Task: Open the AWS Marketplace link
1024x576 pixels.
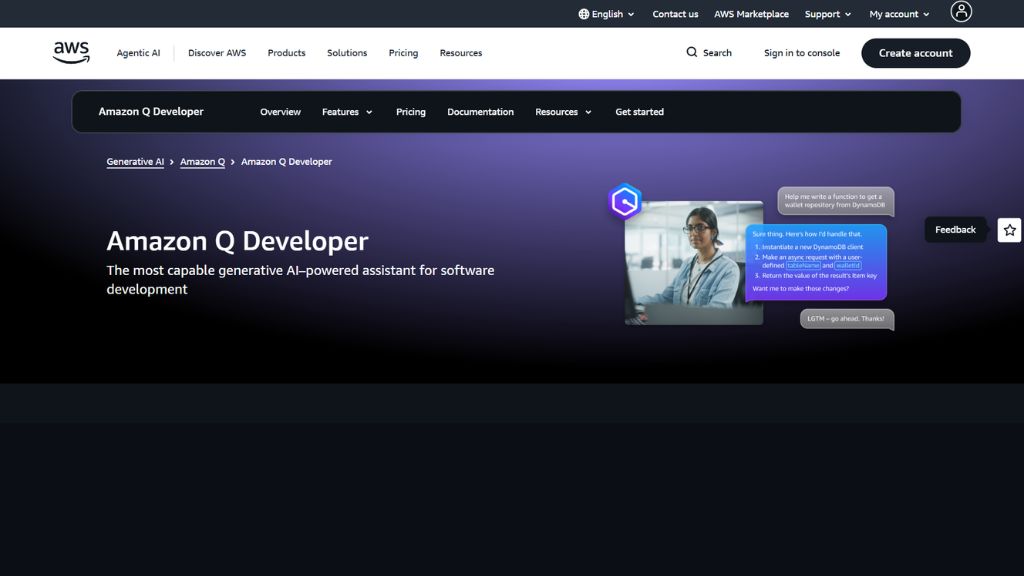Action: pos(751,14)
